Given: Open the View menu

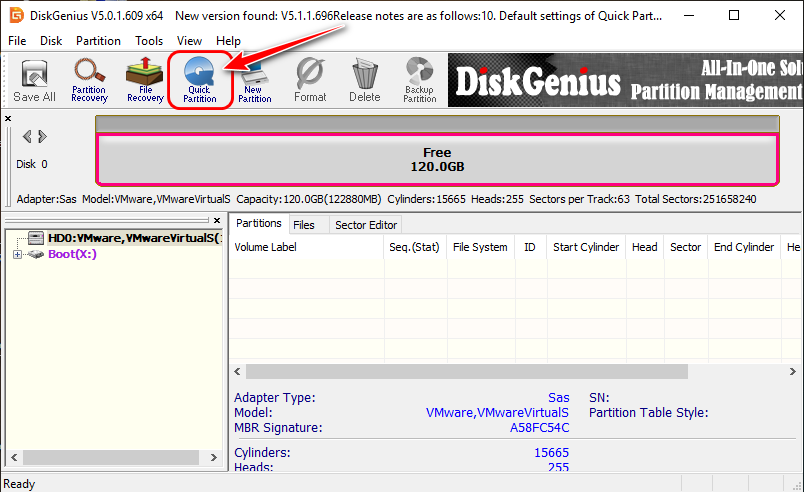Looking at the screenshot, I should click(189, 41).
